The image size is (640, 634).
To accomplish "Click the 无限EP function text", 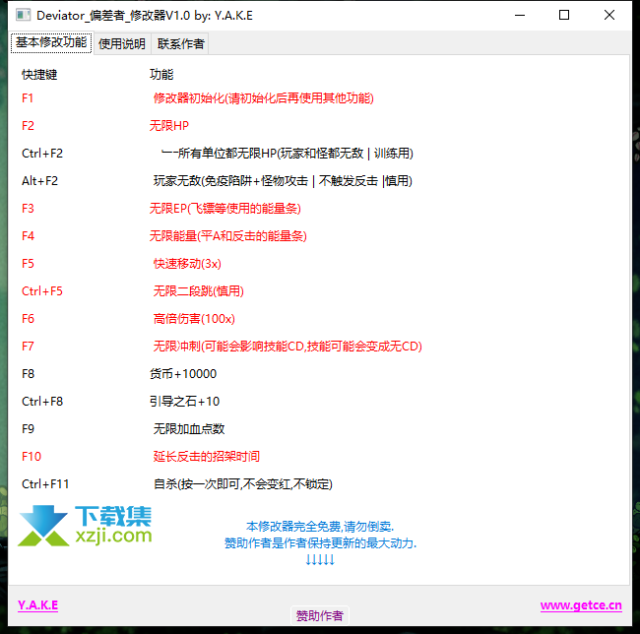I will (225, 209).
